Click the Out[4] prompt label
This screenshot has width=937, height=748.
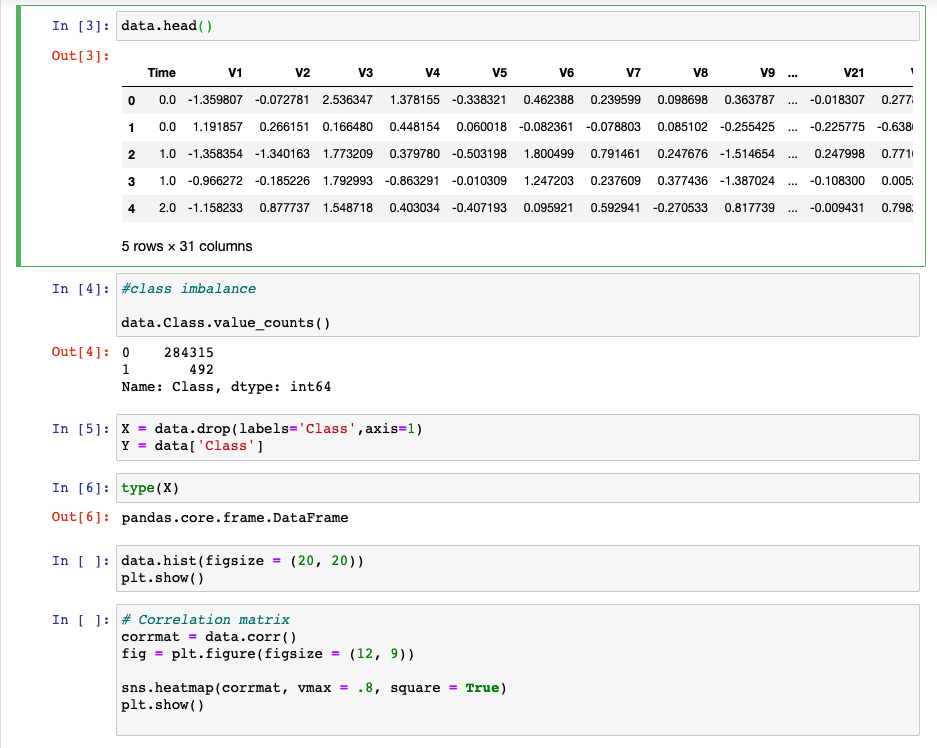pyautogui.click(x=81, y=351)
